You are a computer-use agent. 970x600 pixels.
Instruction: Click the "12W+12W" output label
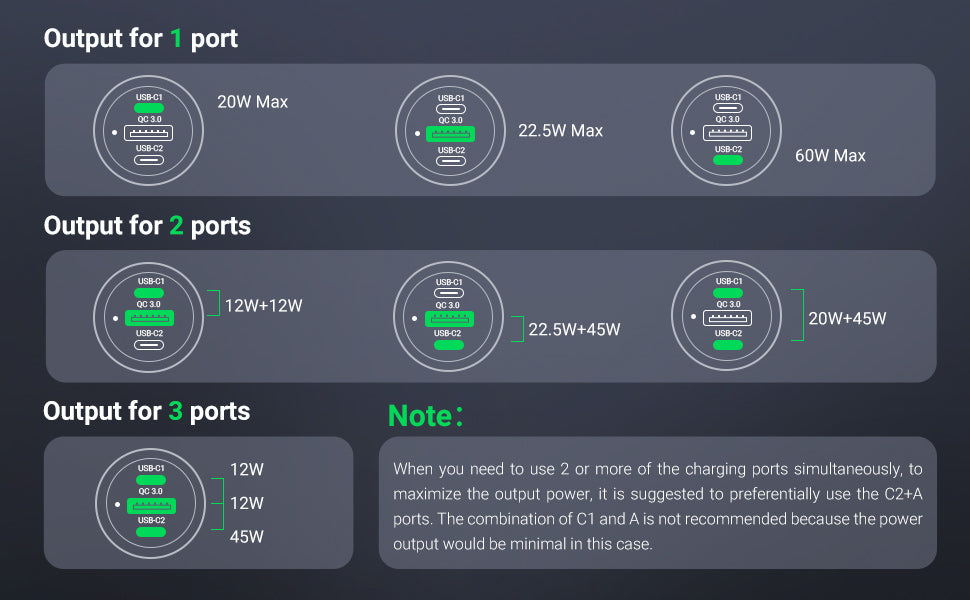pos(263,306)
